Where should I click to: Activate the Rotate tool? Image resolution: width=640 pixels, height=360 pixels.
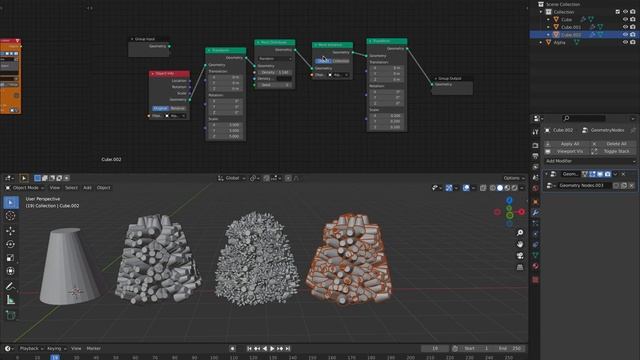[11, 244]
